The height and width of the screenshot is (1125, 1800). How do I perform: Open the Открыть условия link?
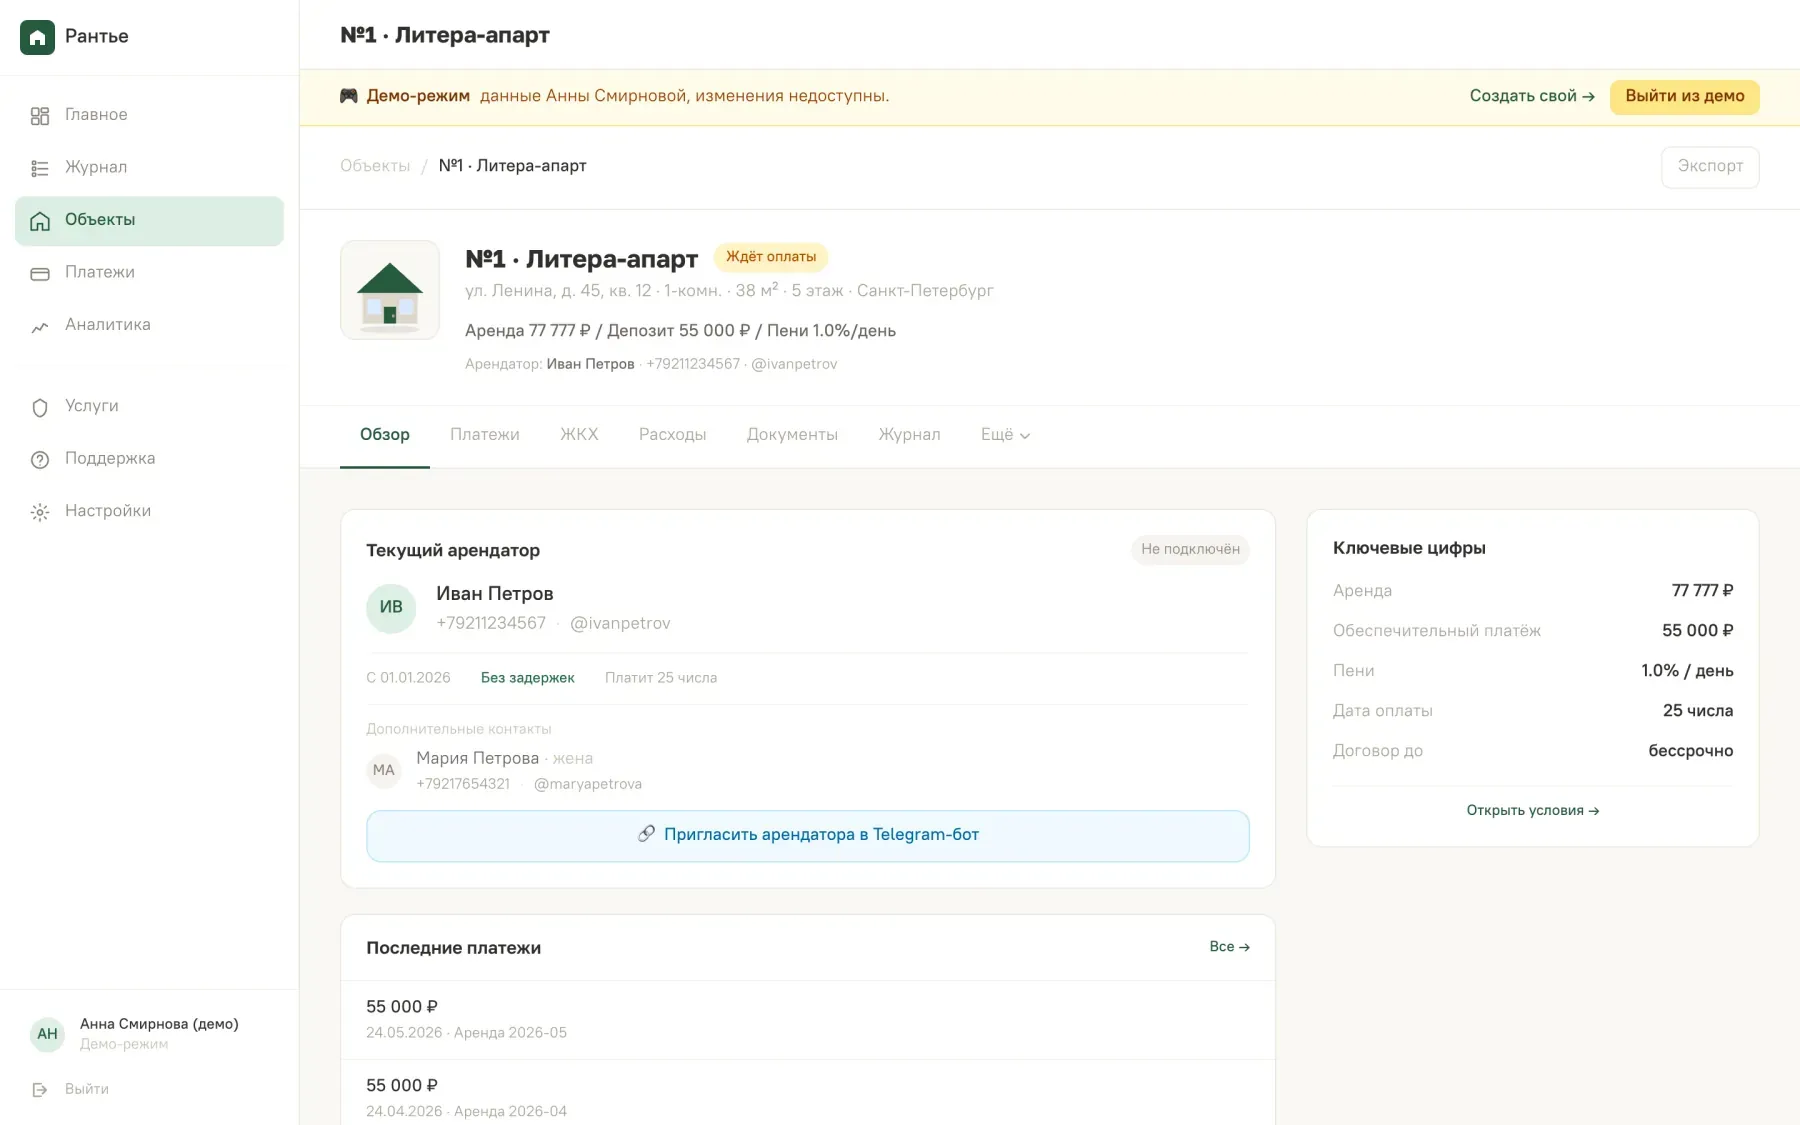[1533, 811]
